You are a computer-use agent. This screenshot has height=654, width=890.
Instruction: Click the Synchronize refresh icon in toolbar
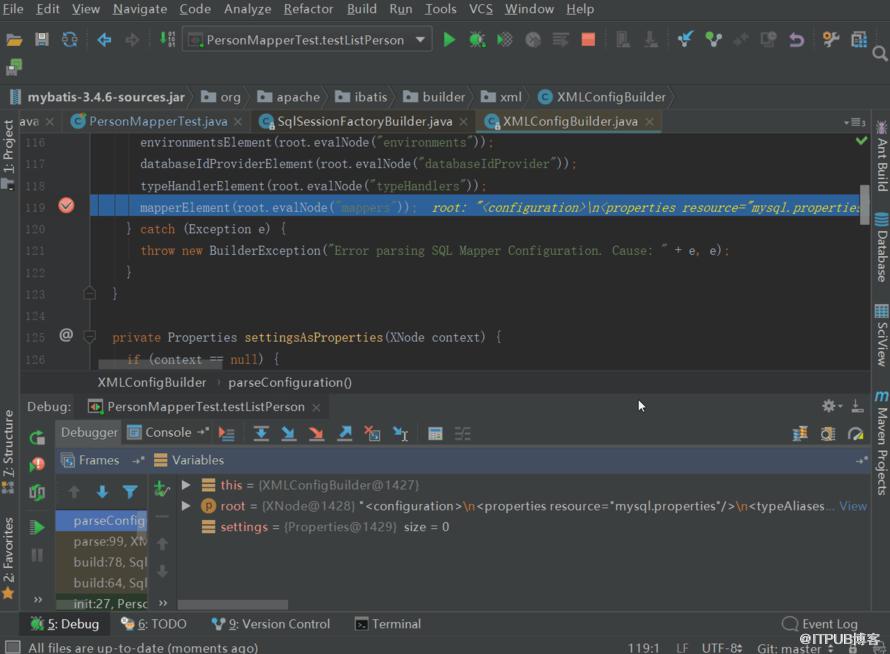pos(70,40)
